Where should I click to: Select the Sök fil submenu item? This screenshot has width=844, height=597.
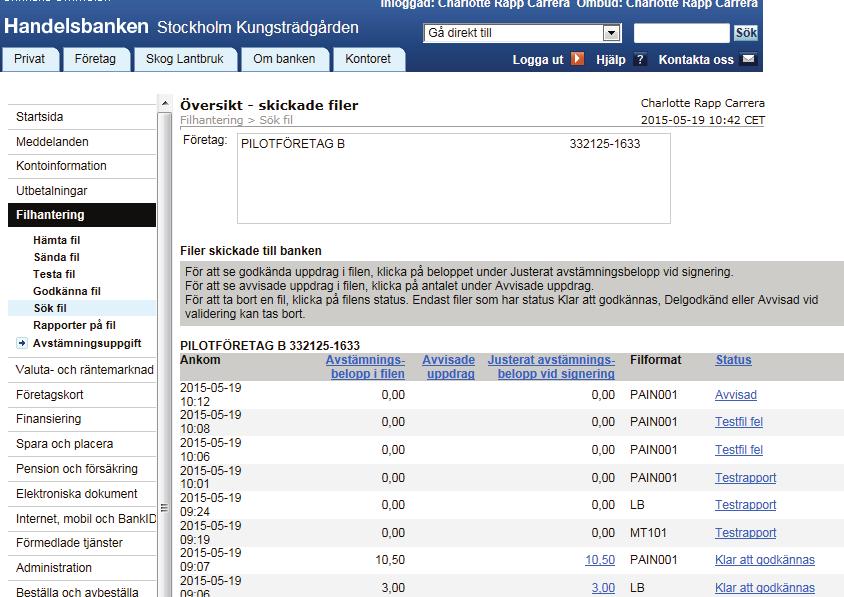point(82,308)
